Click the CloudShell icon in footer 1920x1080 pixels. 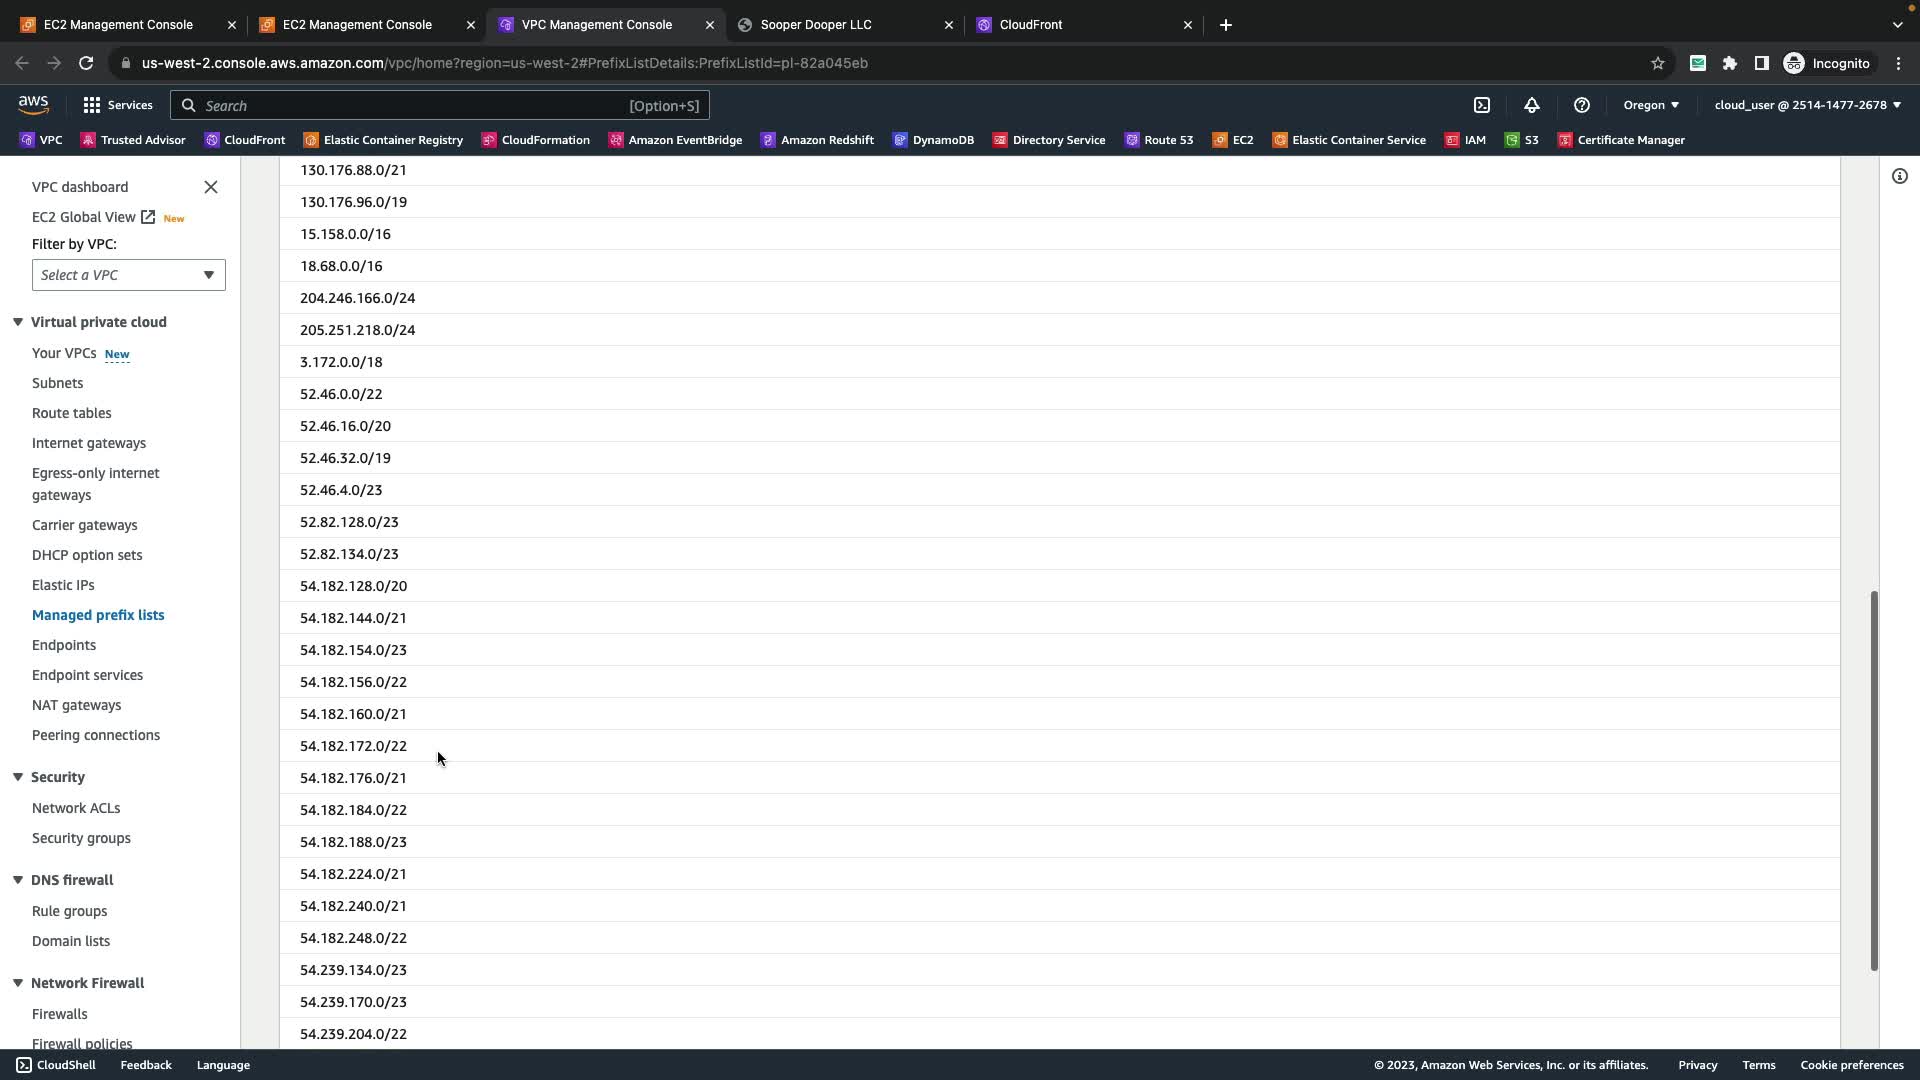coord(24,1065)
